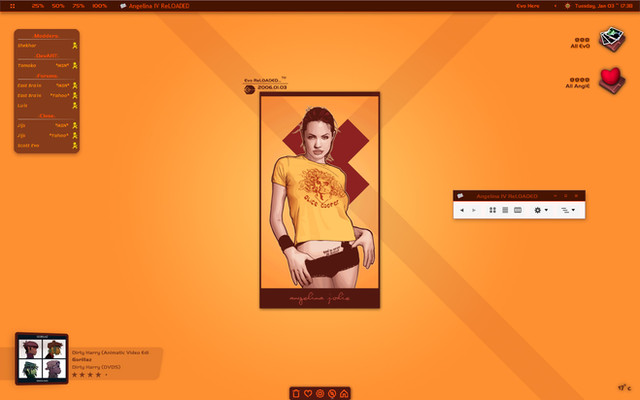Select the 75% option in top bar

(x=78, y=6)
